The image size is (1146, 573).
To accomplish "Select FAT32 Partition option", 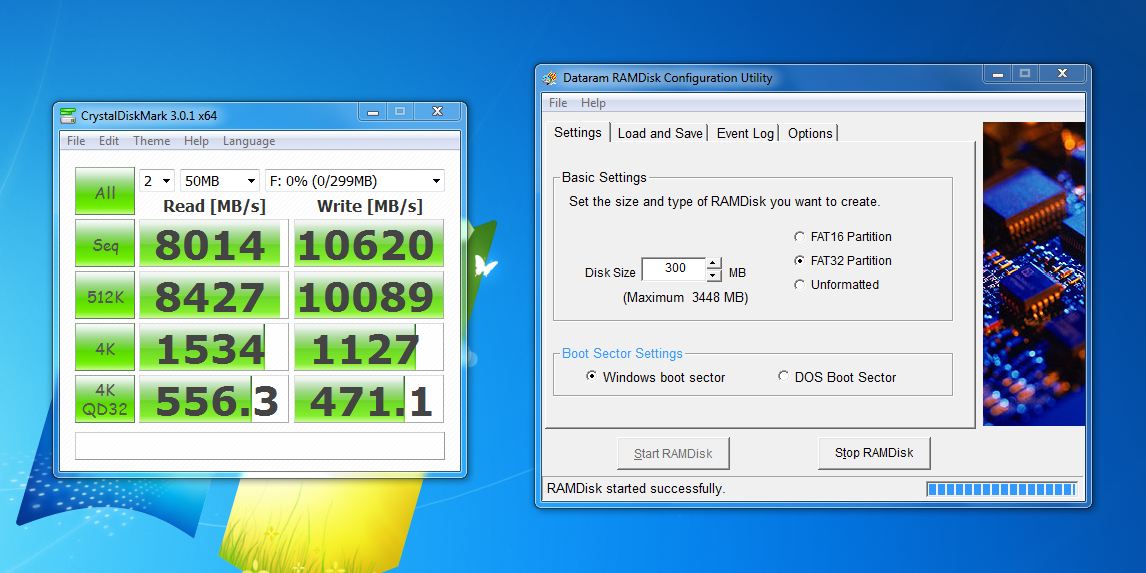I will click(843, 261).
